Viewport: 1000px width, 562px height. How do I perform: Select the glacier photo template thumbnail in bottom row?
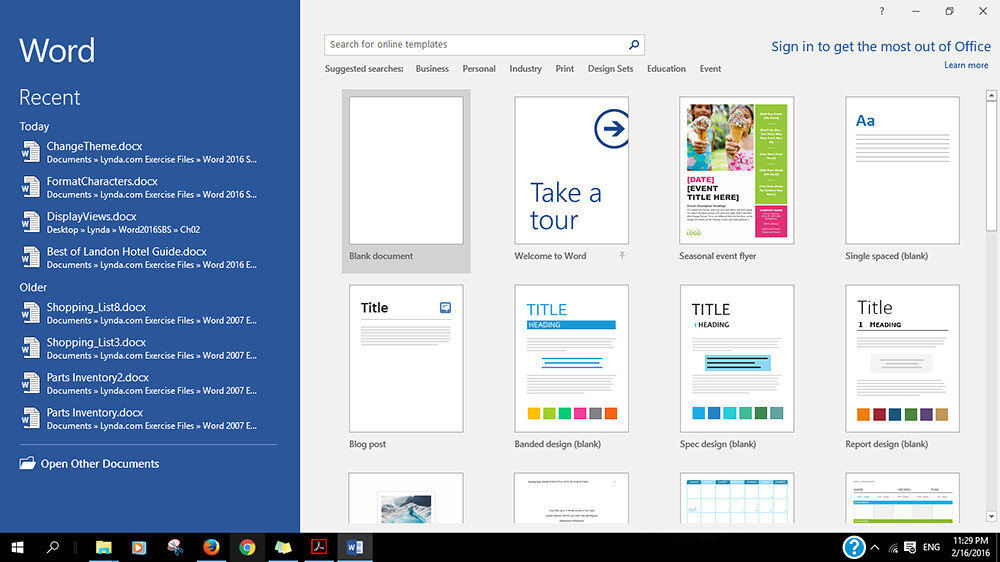tap(406, 498)
